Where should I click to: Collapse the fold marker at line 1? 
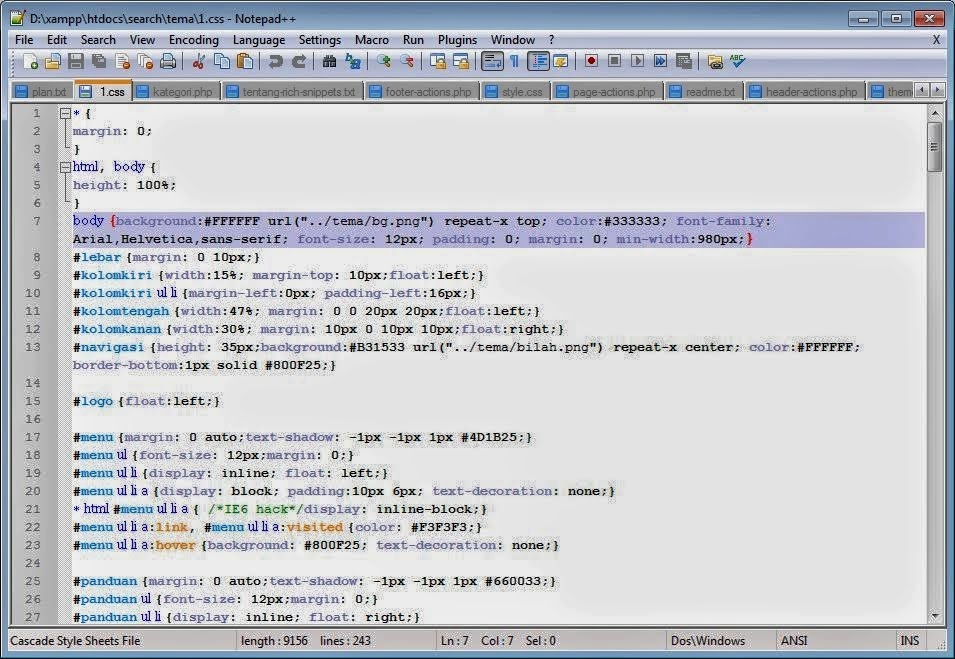pos(65,113)
